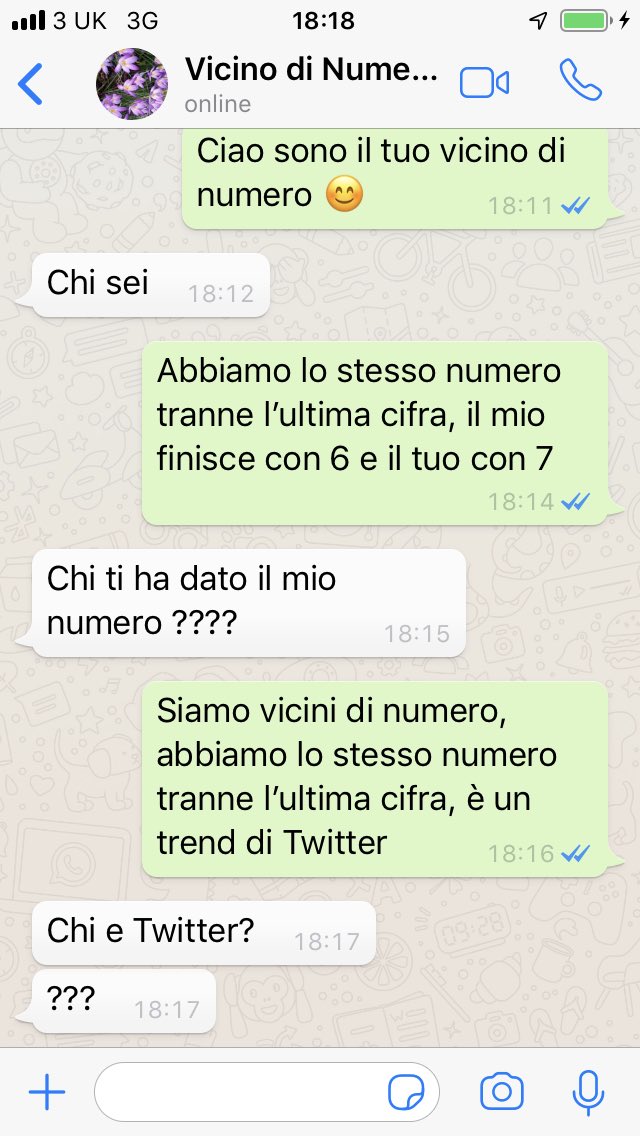The width and height of the screenshot is (640, 1136).
Task: Go back using the blue chevron arrow
Action: click(x=30, y=84)
